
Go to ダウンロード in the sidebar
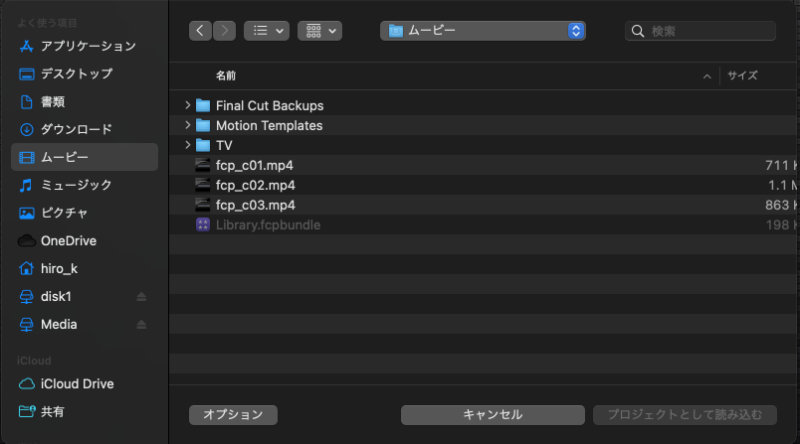76,129
